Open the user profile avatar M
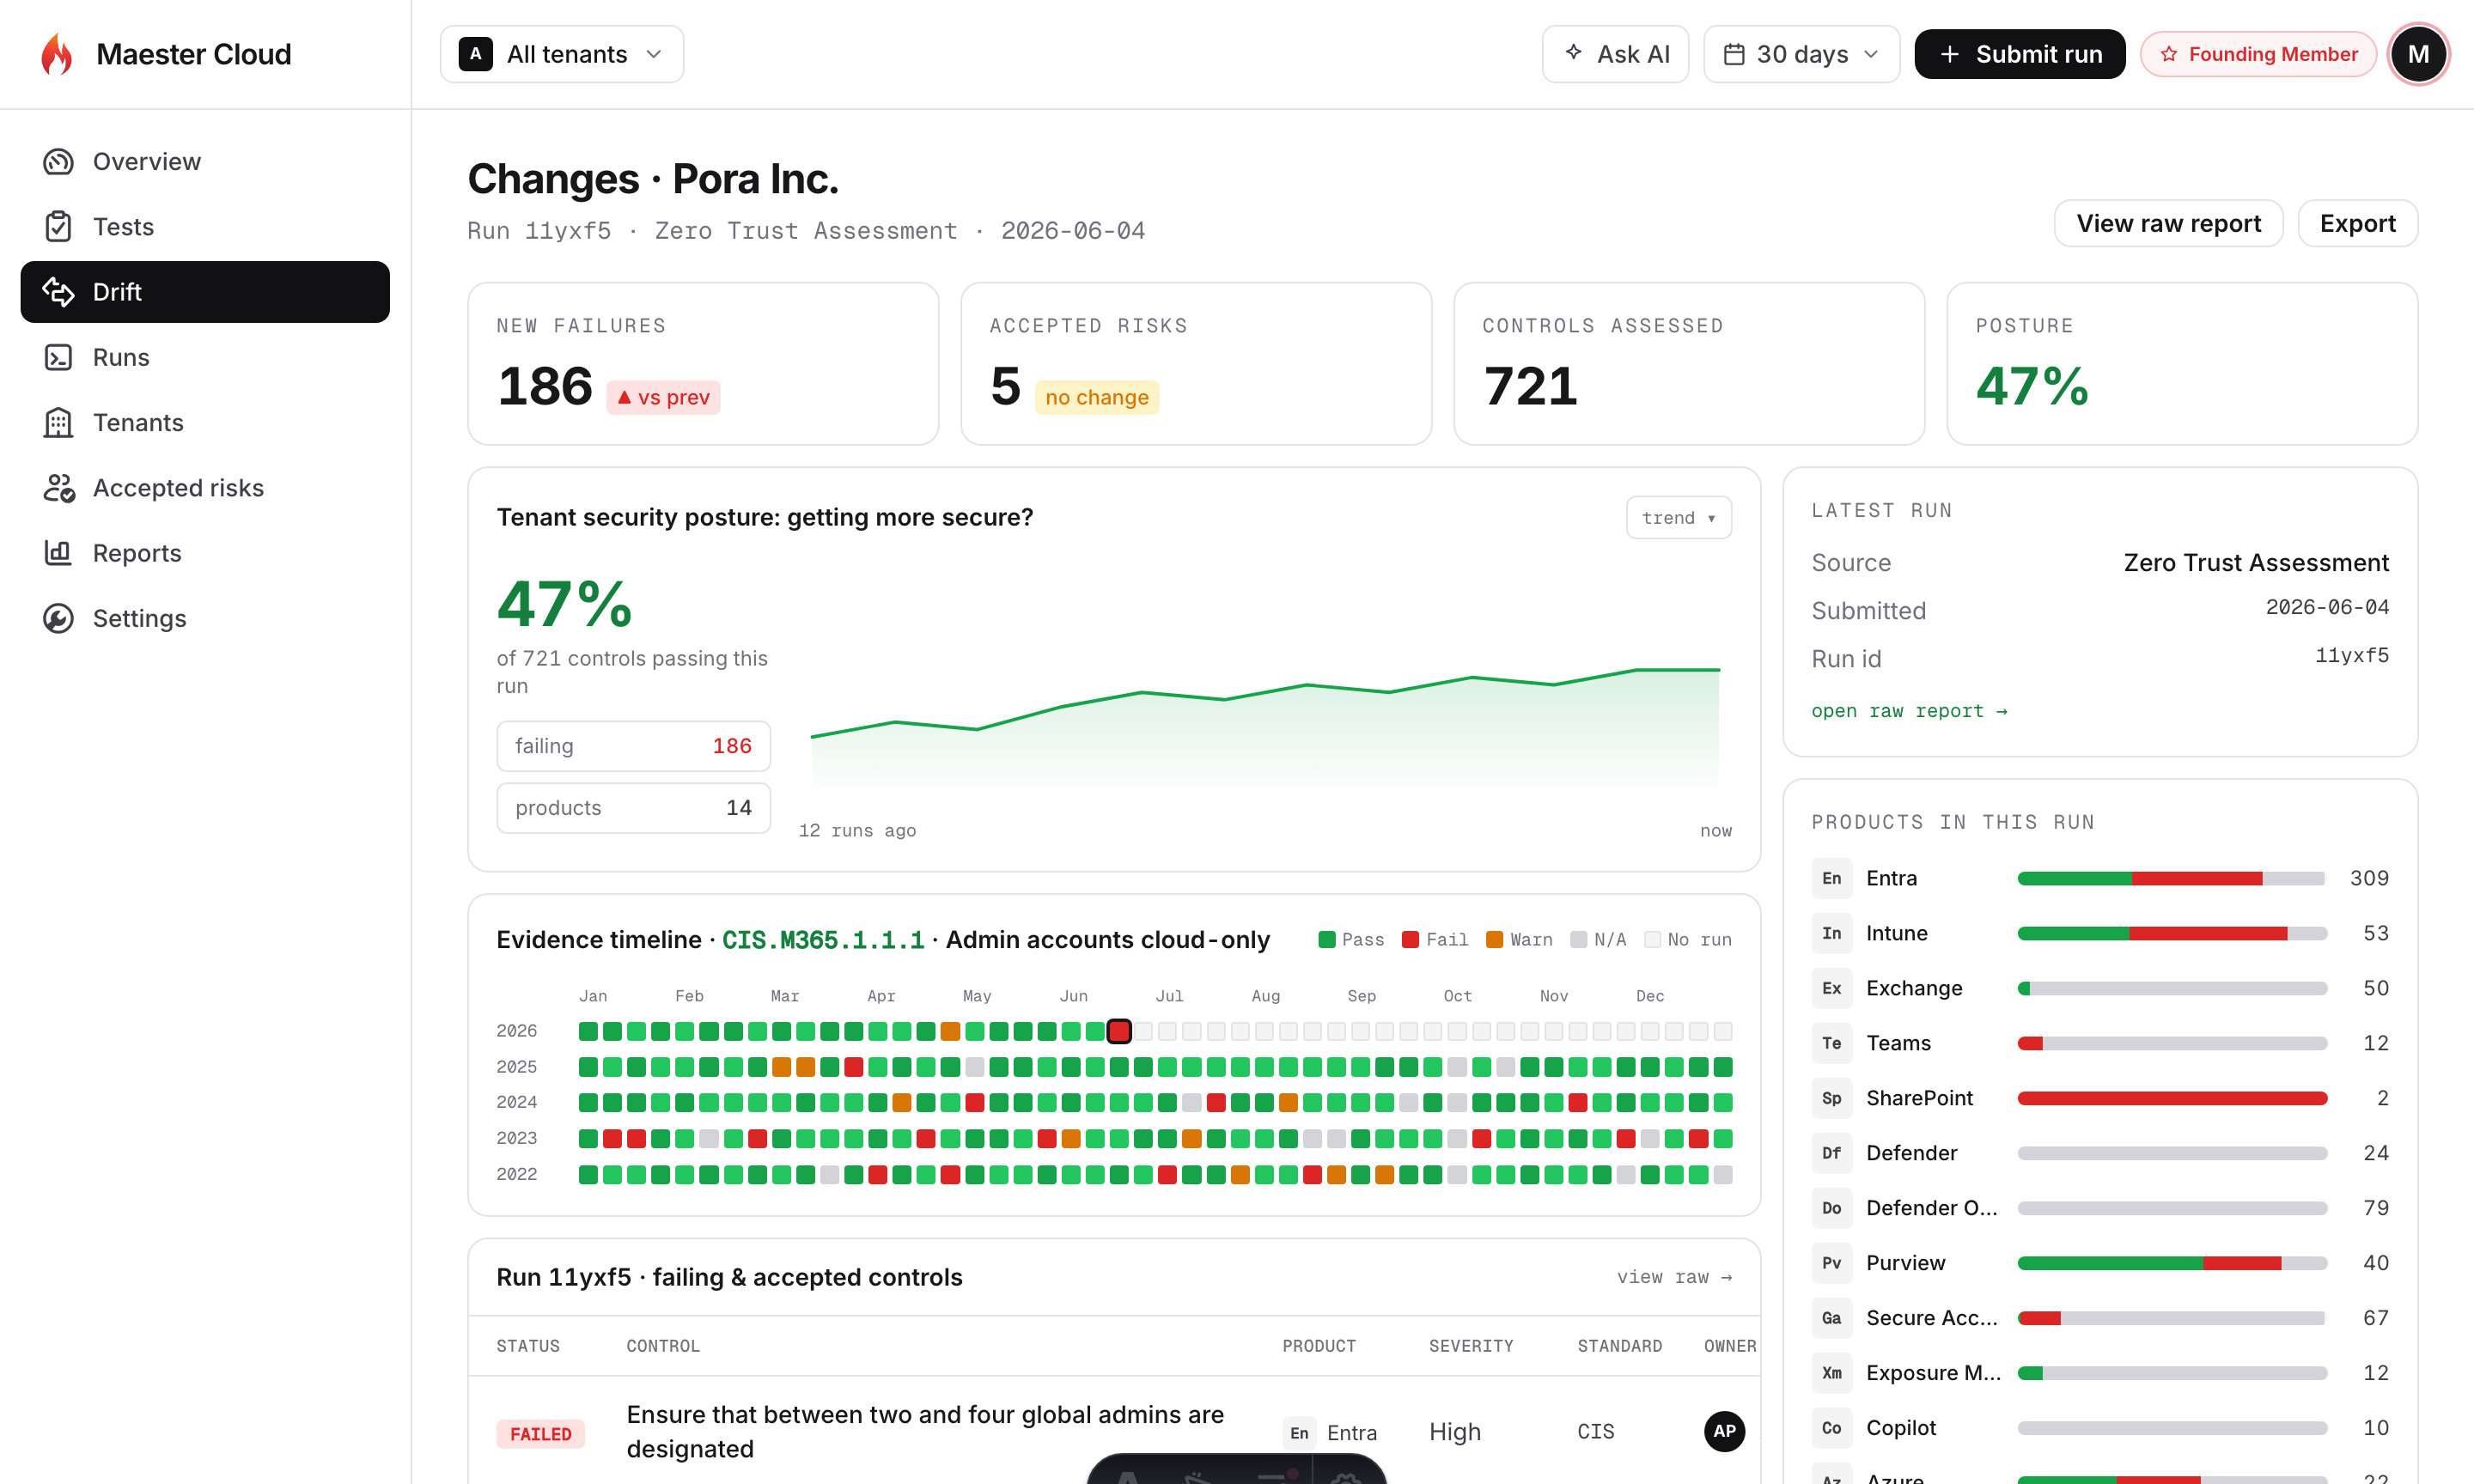The image size is (2474, 1484). pyautogui.click(x=2418, y=54)
